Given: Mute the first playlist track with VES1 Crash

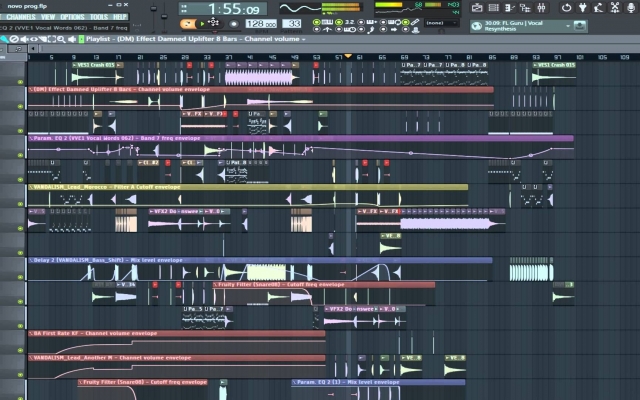Looking at the screenshot, I should click(20, 82).
